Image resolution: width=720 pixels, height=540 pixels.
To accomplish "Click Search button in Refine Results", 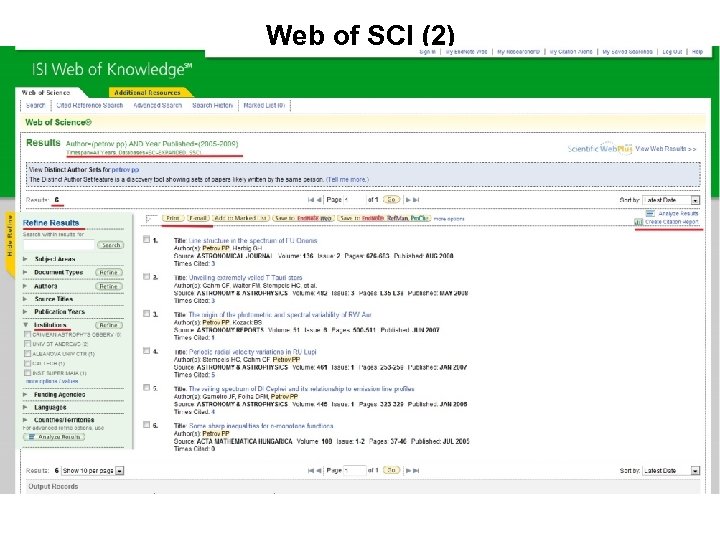I will (111, 245).
